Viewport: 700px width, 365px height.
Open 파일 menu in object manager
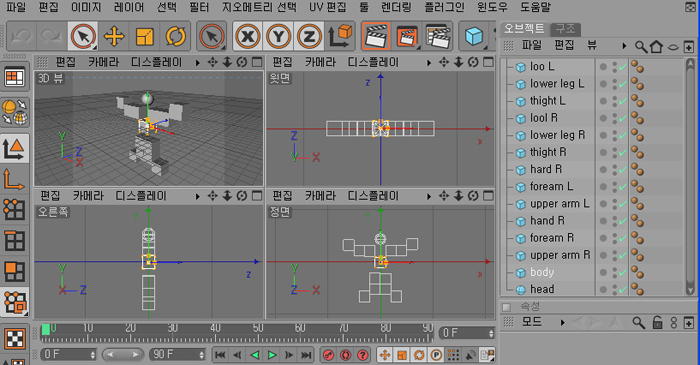532,46
